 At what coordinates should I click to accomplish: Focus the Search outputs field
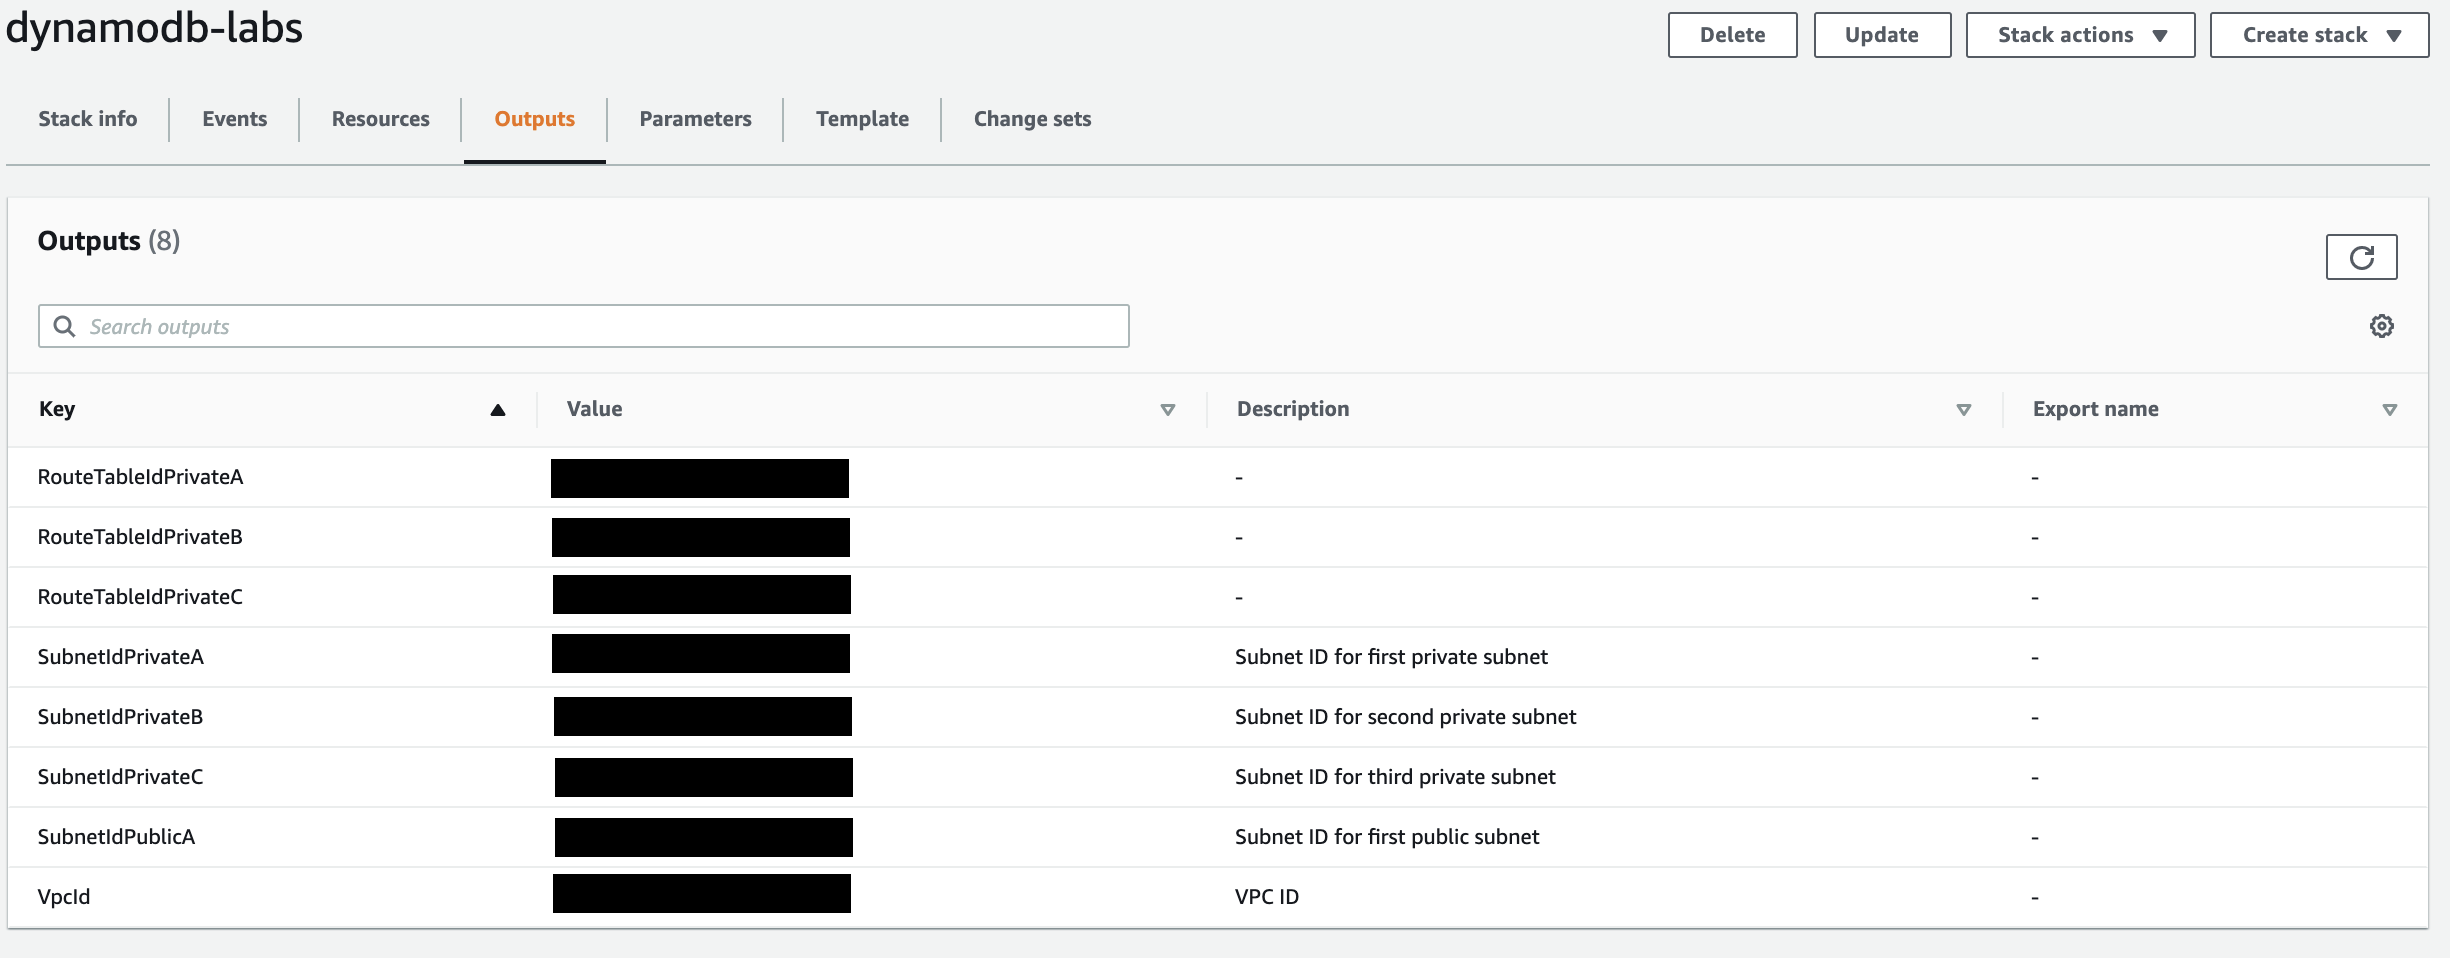click(584, 326)
